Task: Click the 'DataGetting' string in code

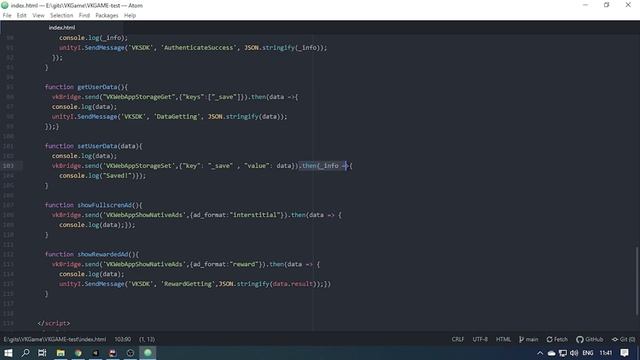Action: pyautogui.click(x=177, y=117)
